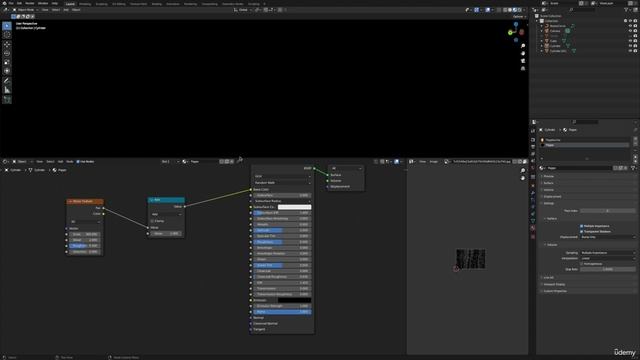This screenshot has height=360, width=640.
Task: Expand the Viewport Display panel
Action: [x=553, y=284]
